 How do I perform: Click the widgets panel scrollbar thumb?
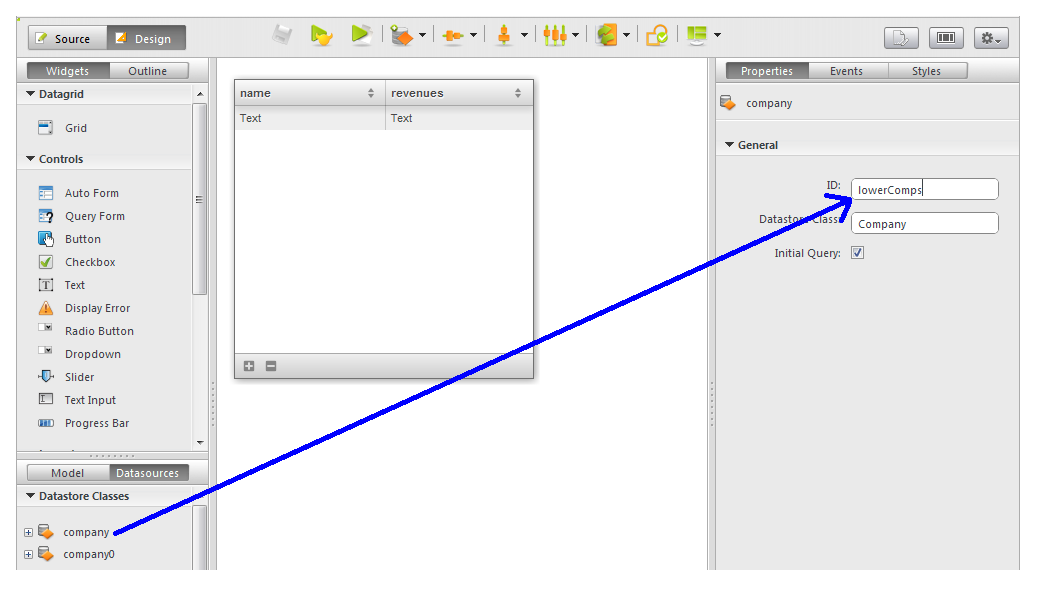tap(199, 199)
